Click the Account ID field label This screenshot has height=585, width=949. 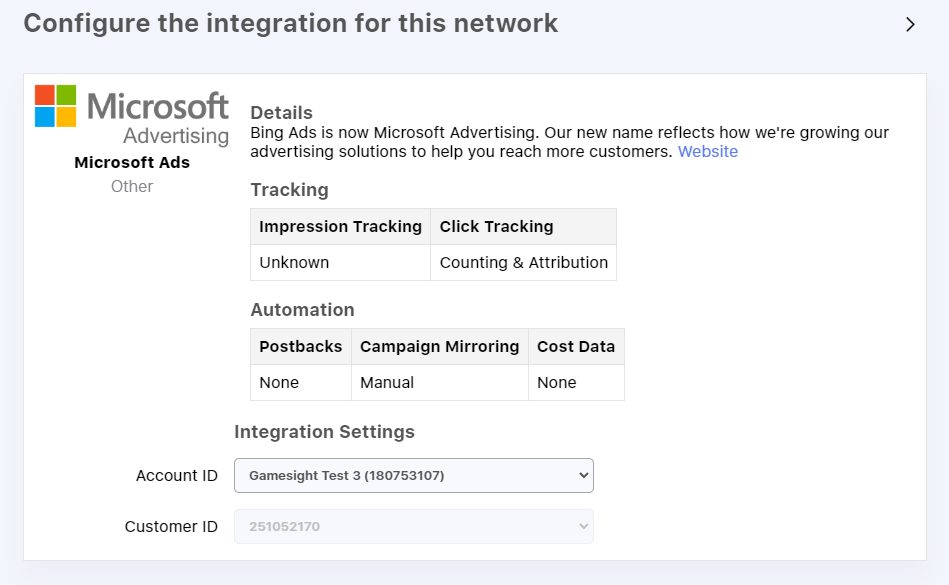(176, 476)
